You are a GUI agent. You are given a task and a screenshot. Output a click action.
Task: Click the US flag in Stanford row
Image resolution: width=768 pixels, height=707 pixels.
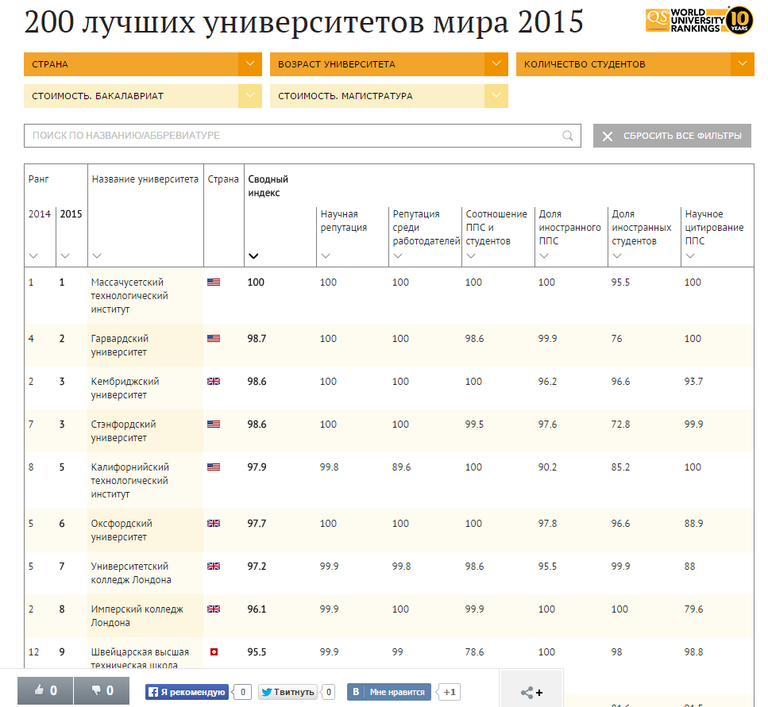click(214, 424)
